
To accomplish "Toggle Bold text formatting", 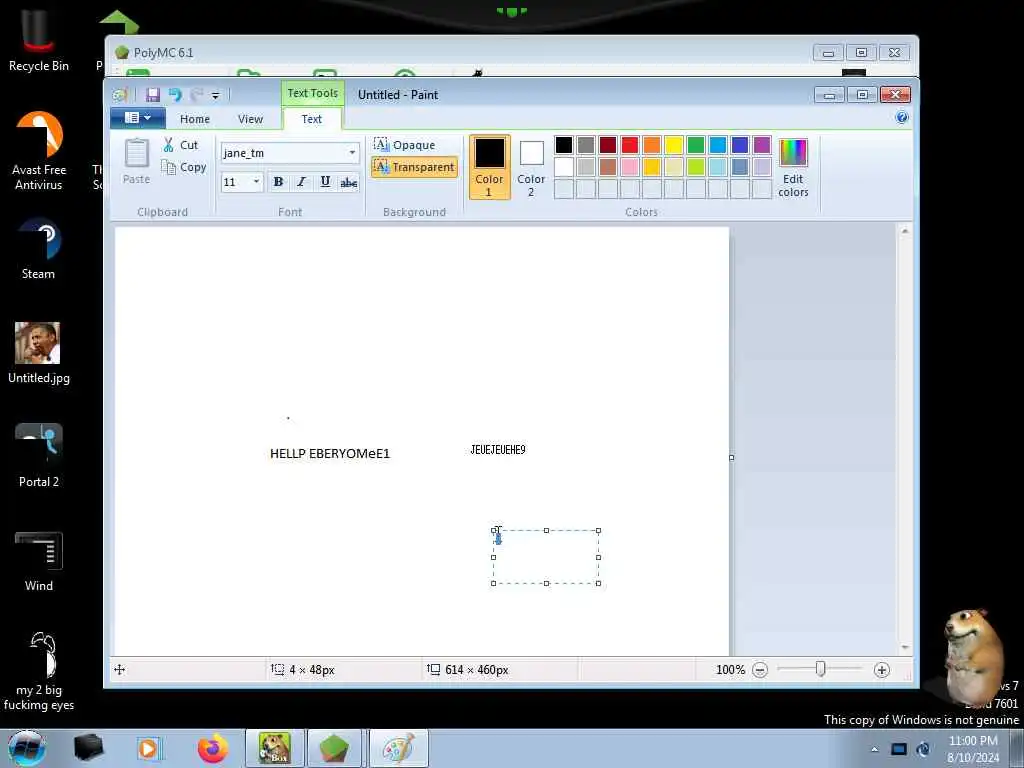I will 278,182.
